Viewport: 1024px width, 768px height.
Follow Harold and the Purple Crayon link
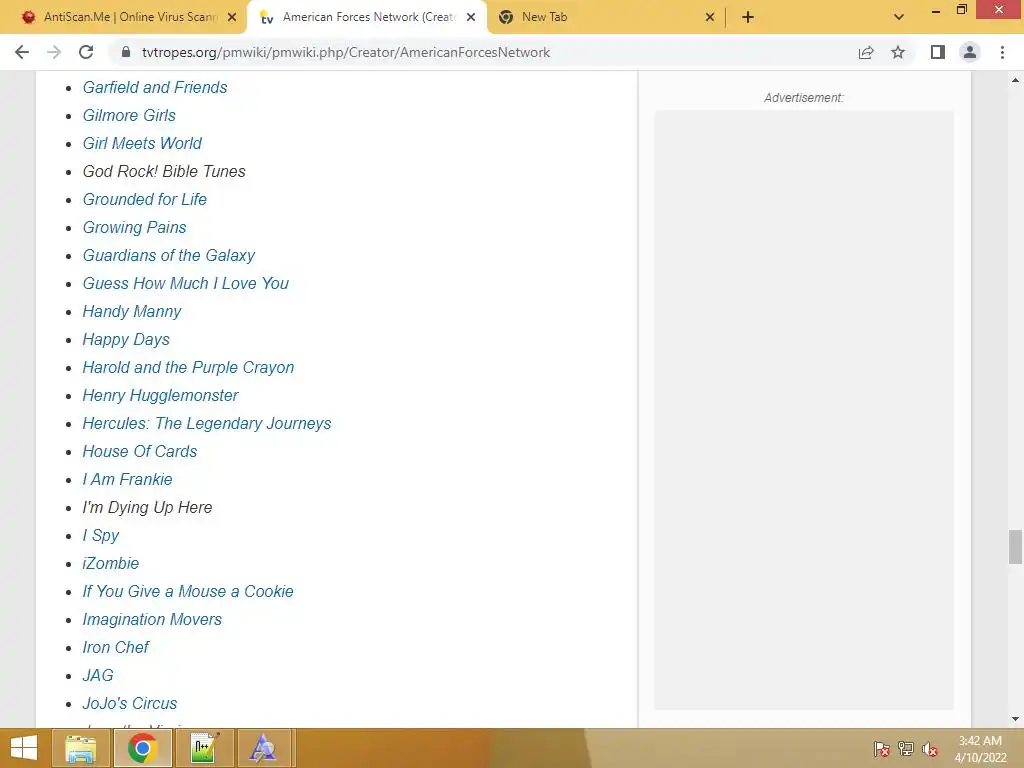click(x=188, y=368)
